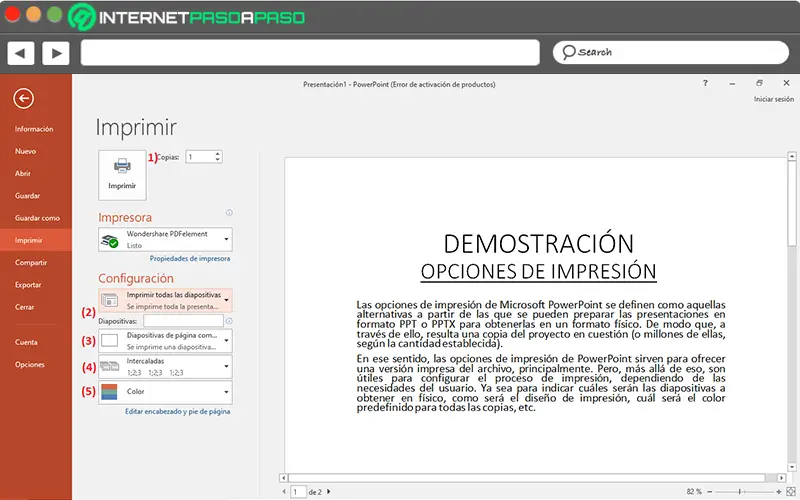Click horizontal scrollbar right arrow

tap(782, 478)
